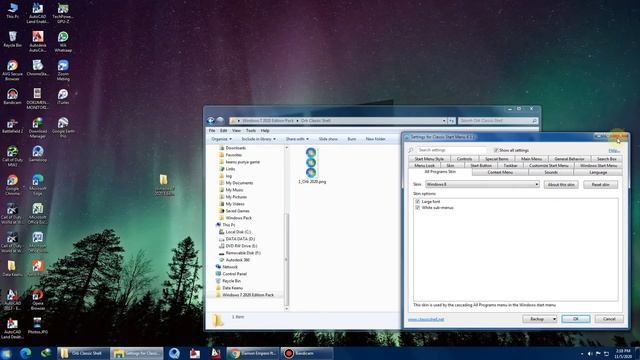
Task: Click Slide show in Explorer toolbar
Action: pyautogui.click(x=328, y=139)
